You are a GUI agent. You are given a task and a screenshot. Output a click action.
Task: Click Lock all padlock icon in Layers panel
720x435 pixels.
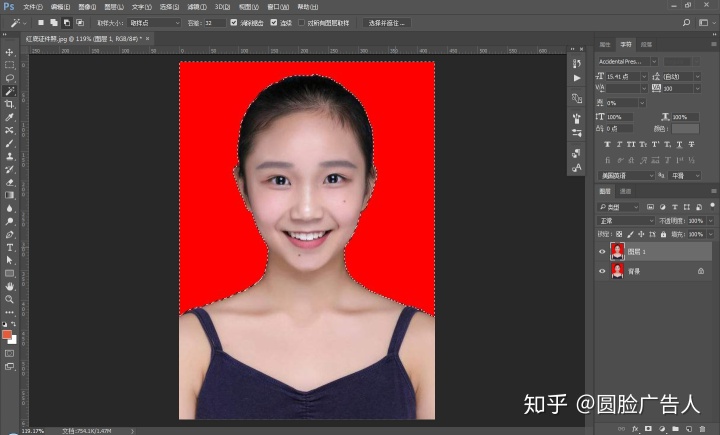[x=663, y=234]
